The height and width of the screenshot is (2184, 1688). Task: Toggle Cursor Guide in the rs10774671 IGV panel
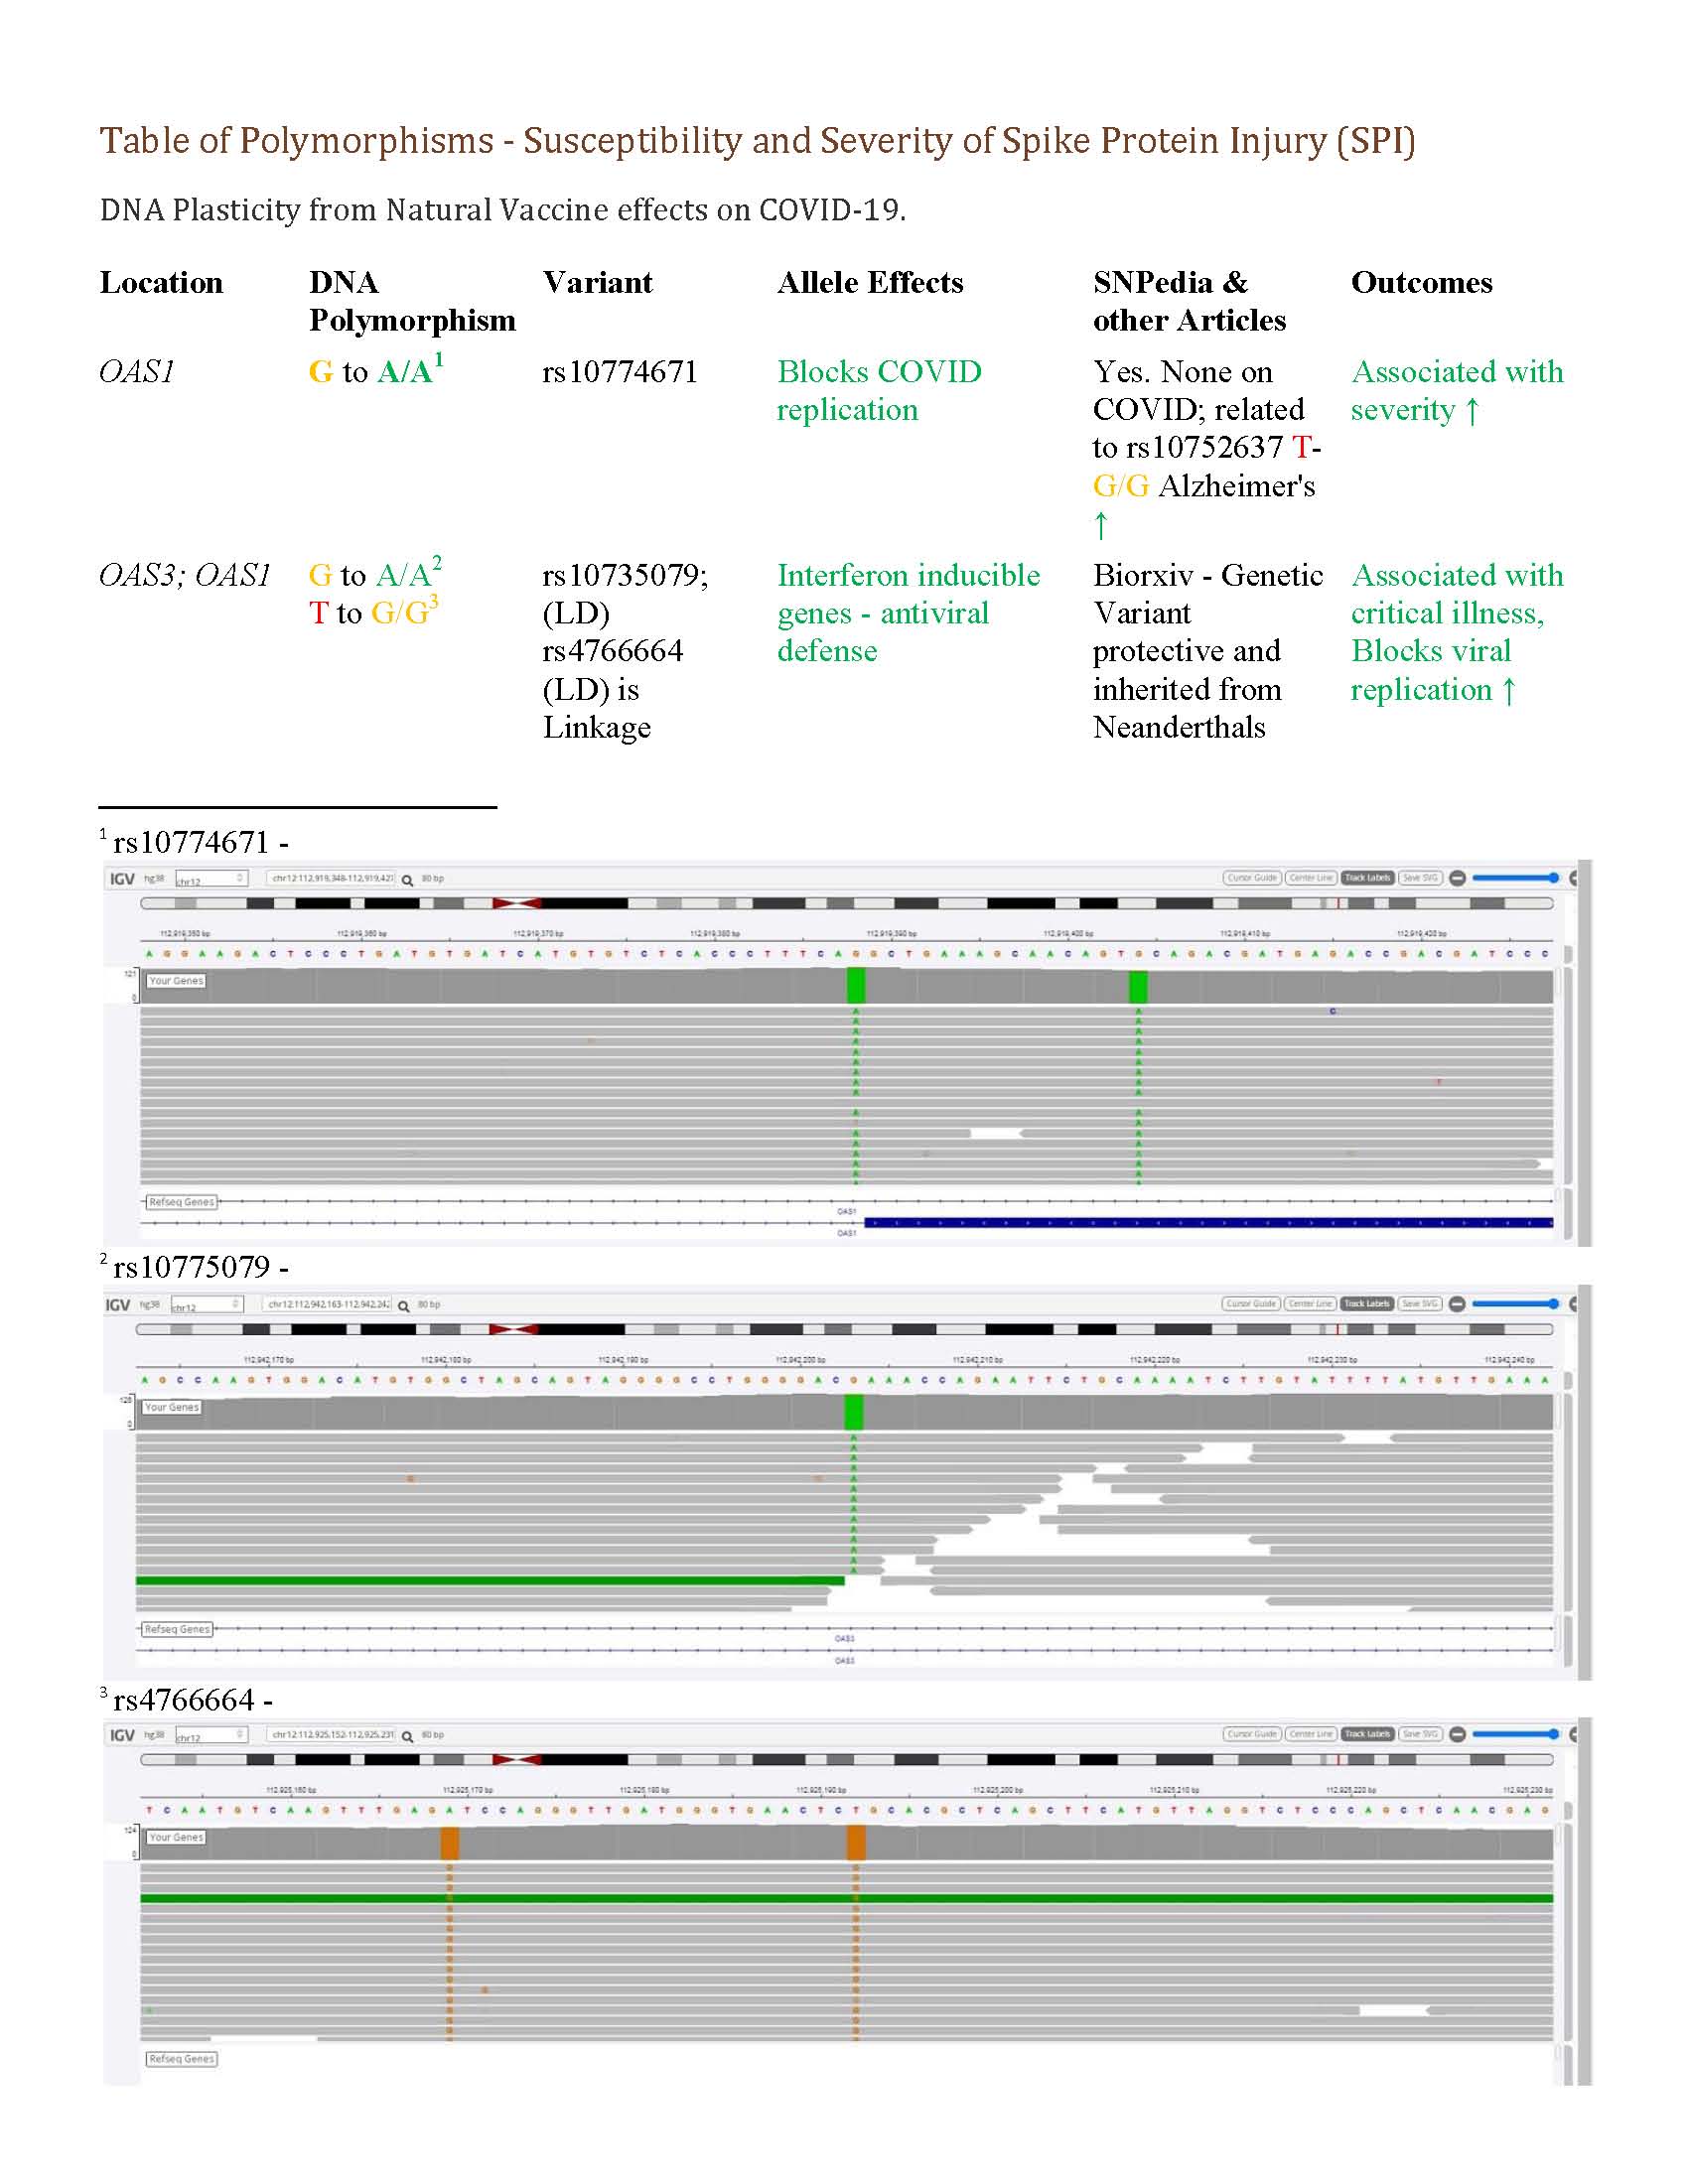coord(1251,878)
